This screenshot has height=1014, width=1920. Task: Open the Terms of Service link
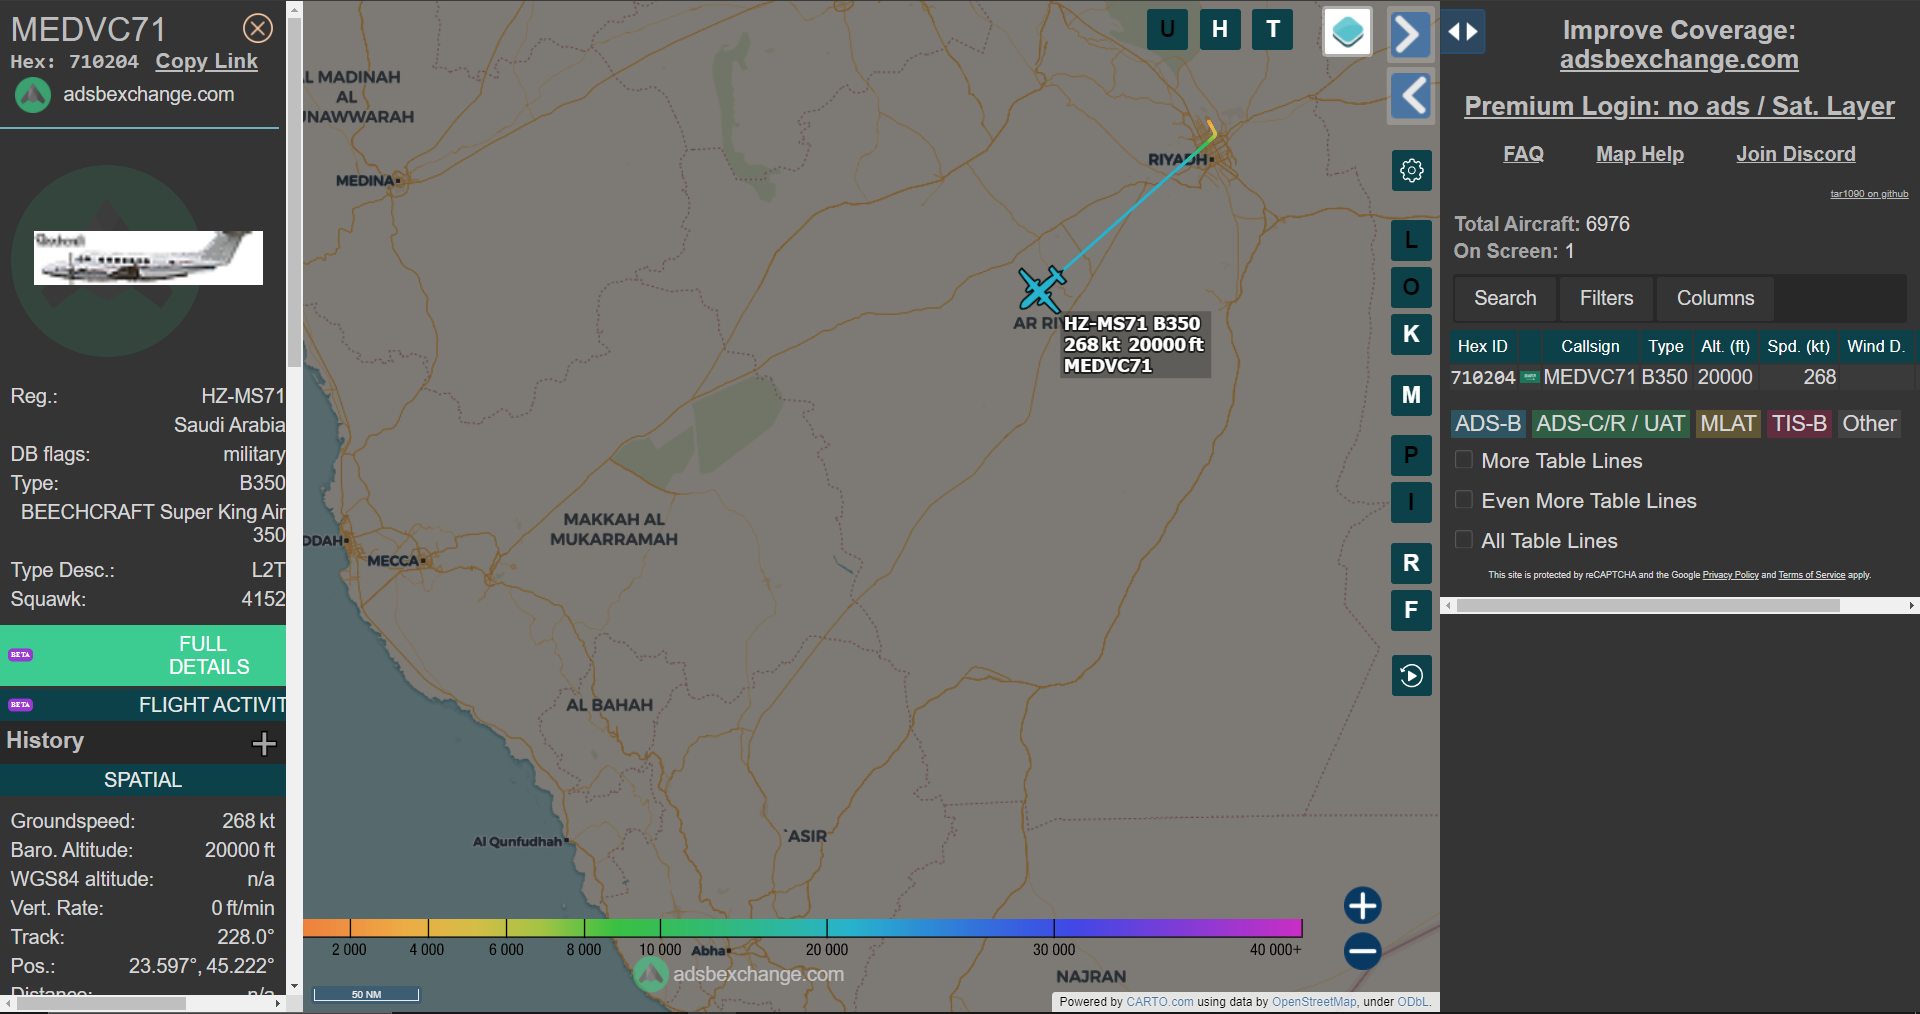tap(1811, 575)
